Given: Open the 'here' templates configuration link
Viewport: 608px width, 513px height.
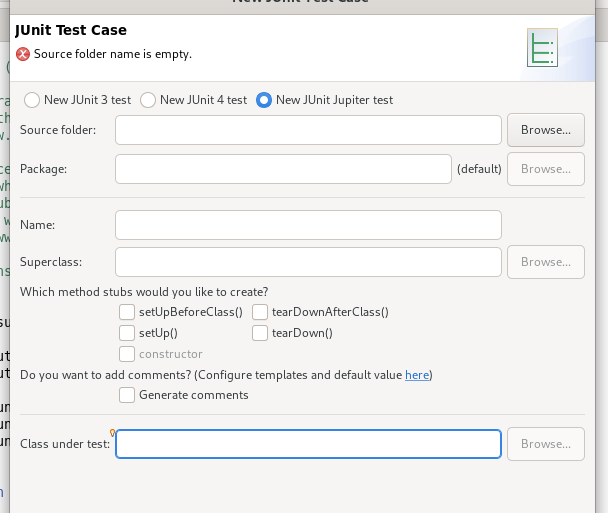Looking at the screenshot, I should click(417, 375).
